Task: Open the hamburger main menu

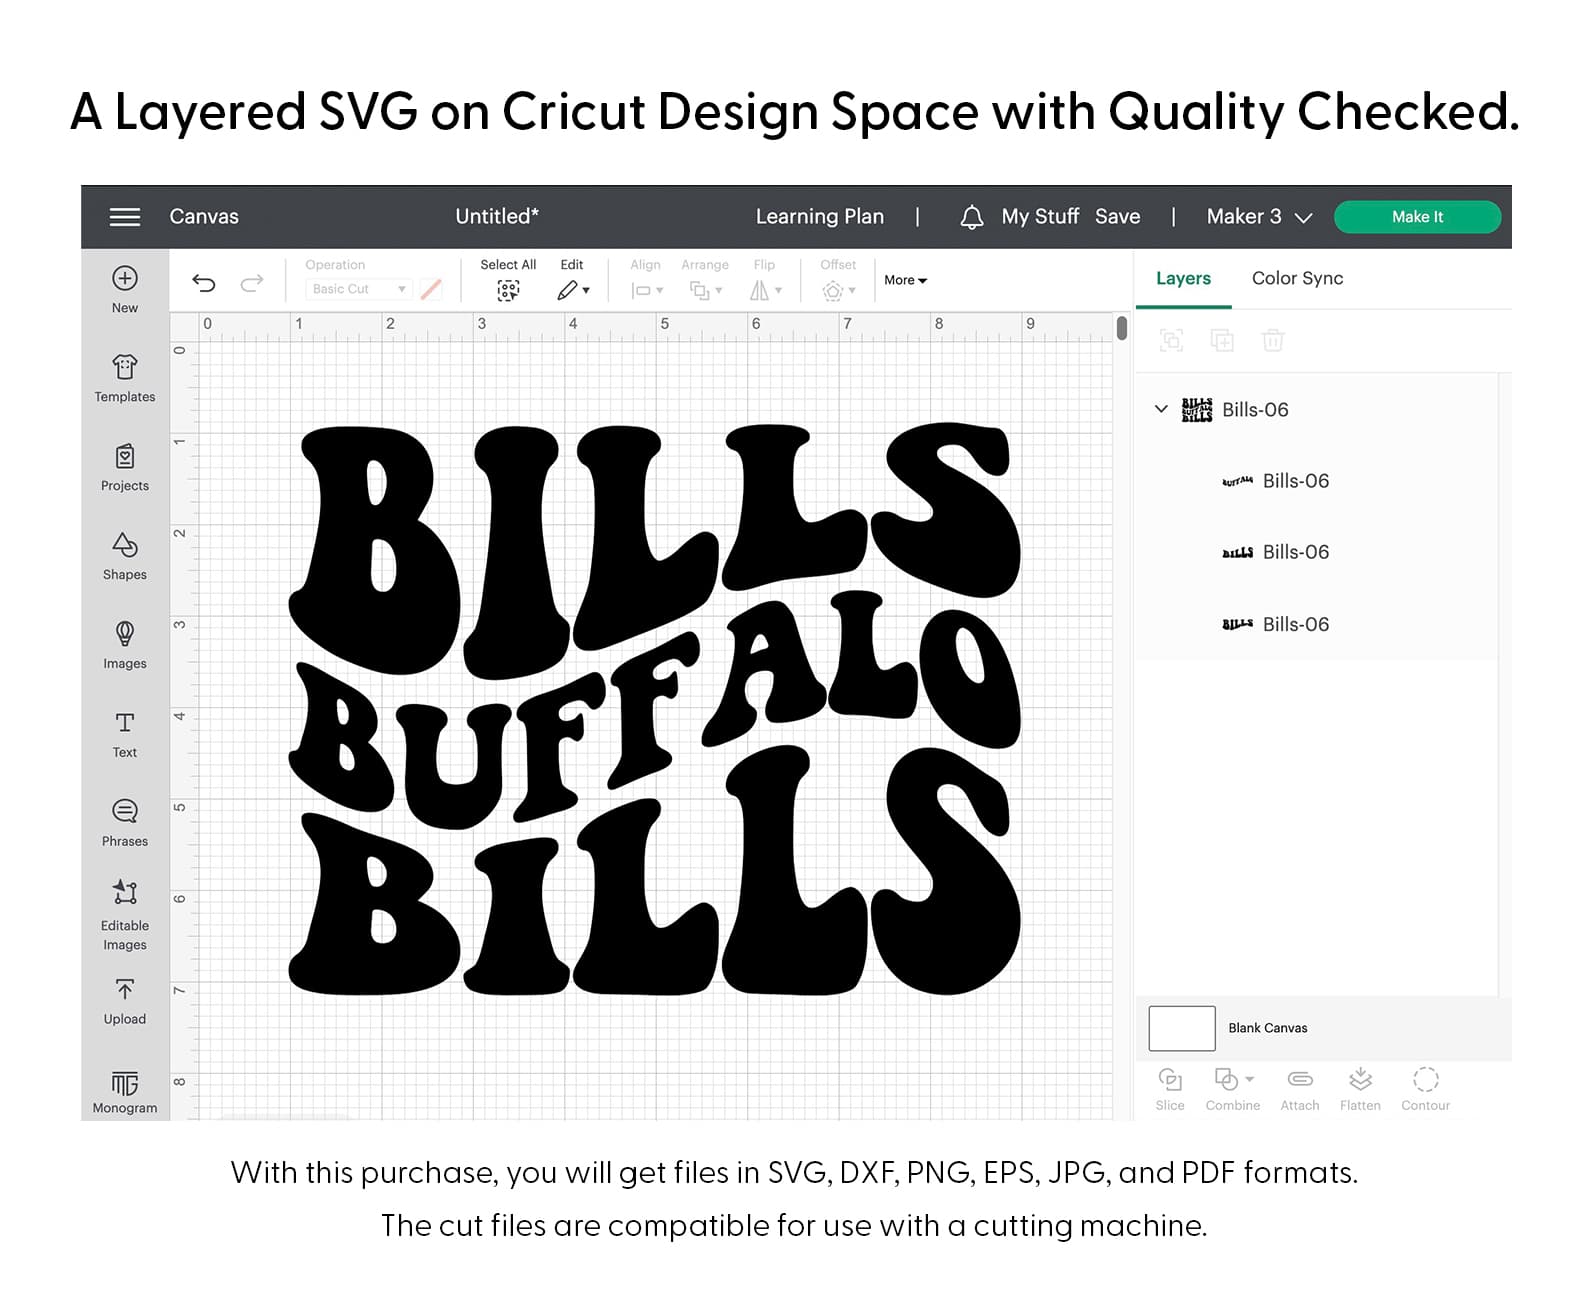Action: click(125, 217)
